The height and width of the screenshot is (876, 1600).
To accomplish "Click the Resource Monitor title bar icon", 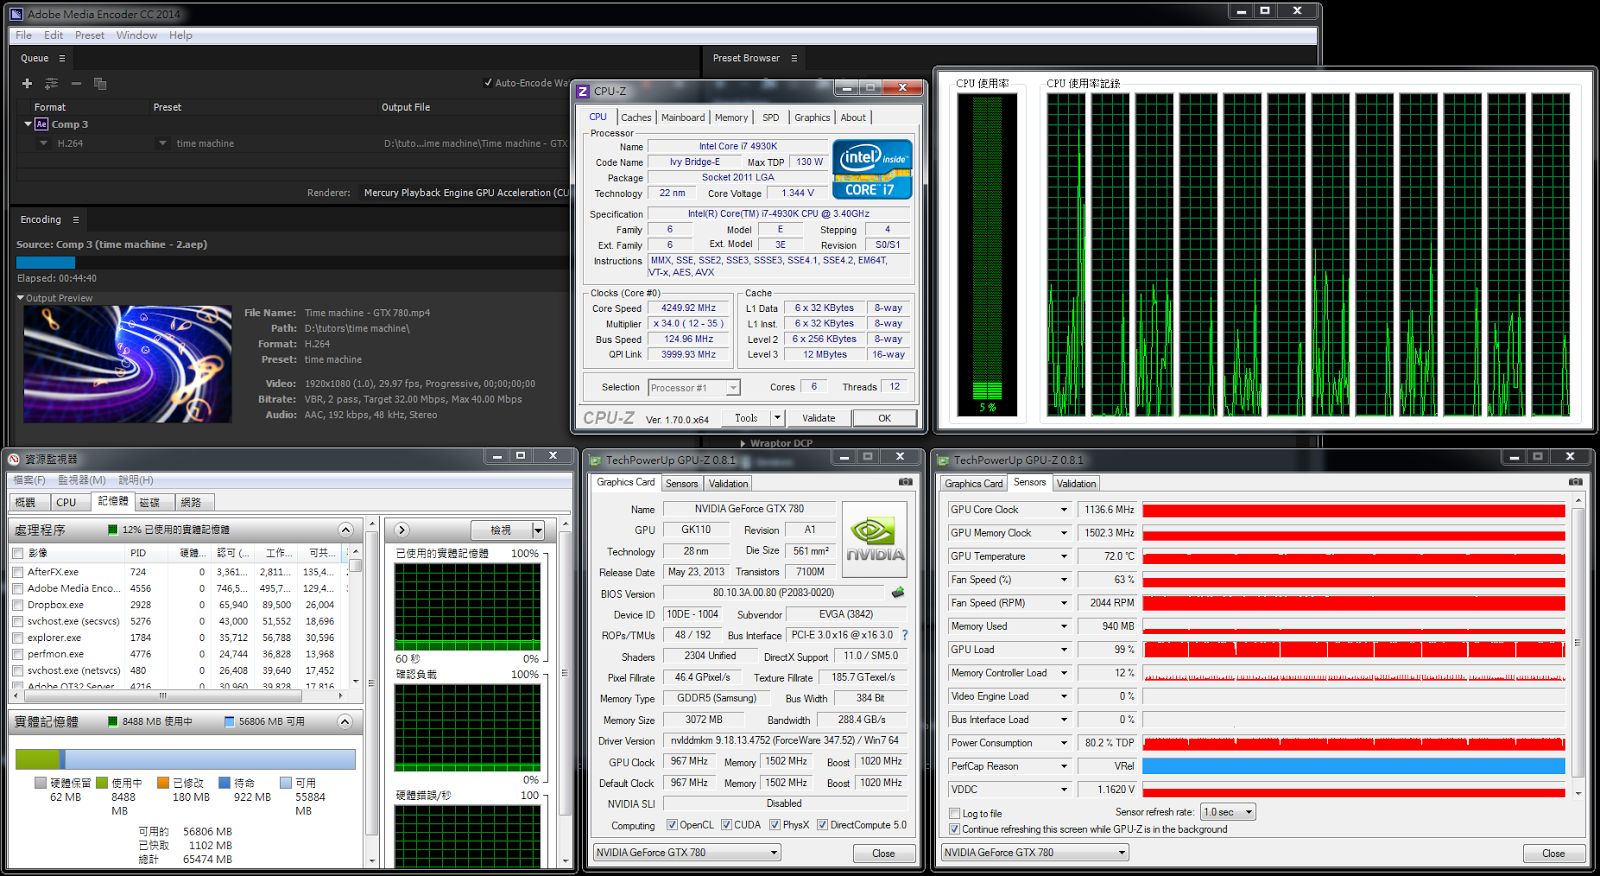I will pyautogui.click(x=14, y=459).
